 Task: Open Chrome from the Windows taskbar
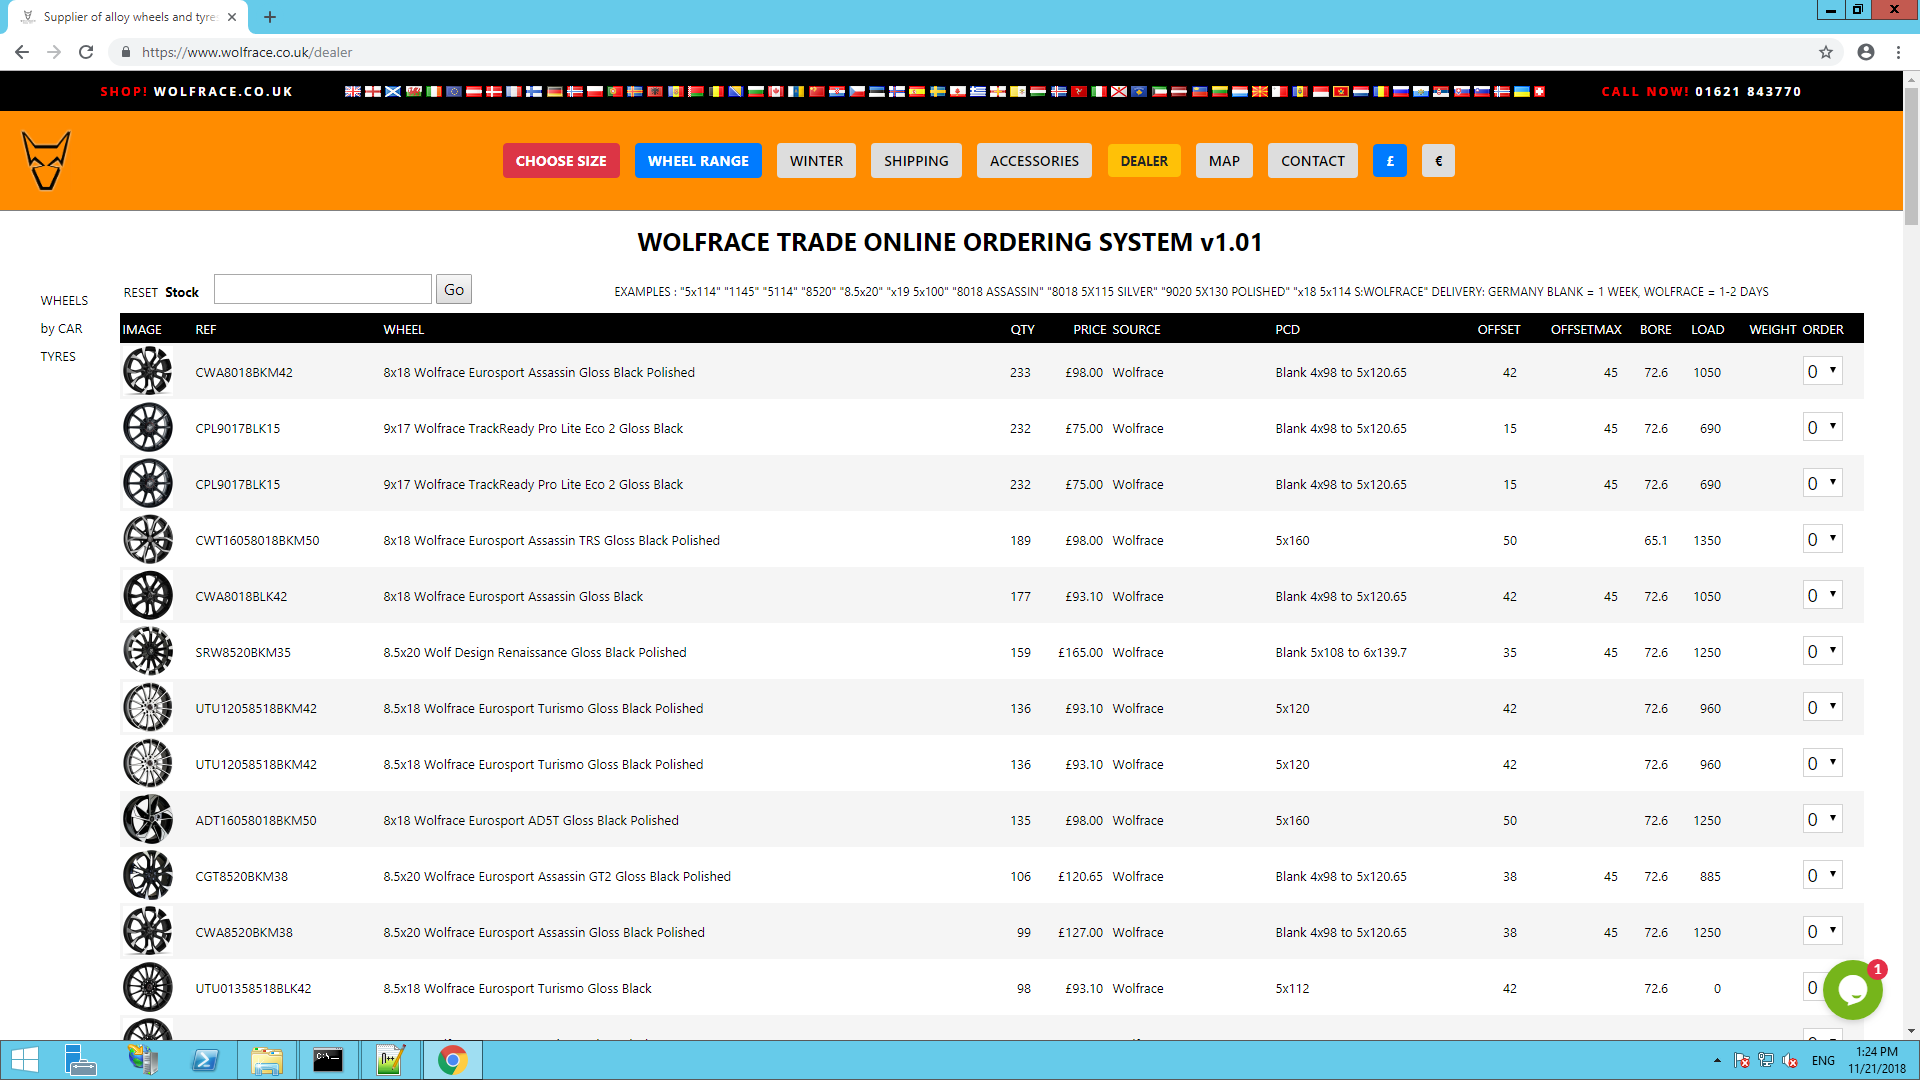pos(452,1060)
